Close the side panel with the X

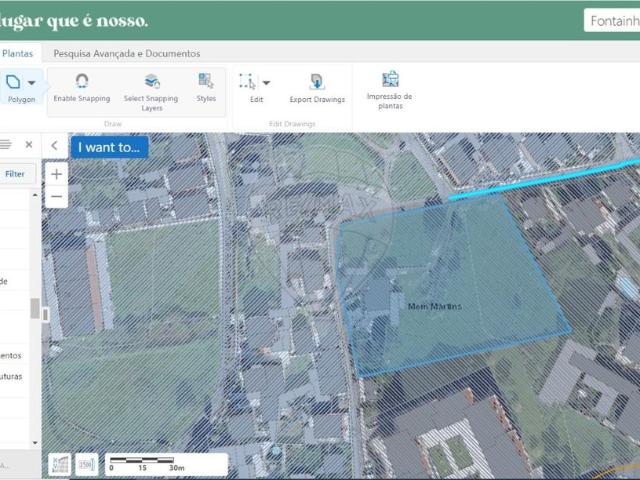(x=29, y=144)
